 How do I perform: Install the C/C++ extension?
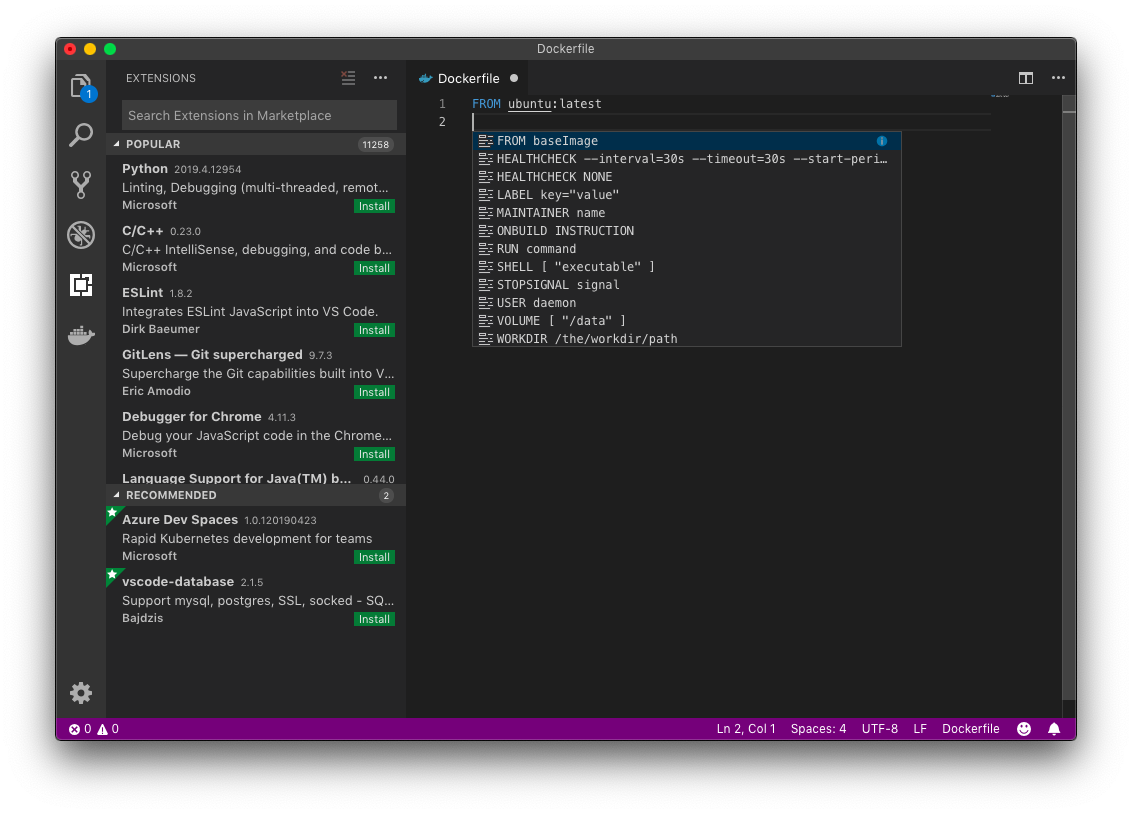[374, 268]
